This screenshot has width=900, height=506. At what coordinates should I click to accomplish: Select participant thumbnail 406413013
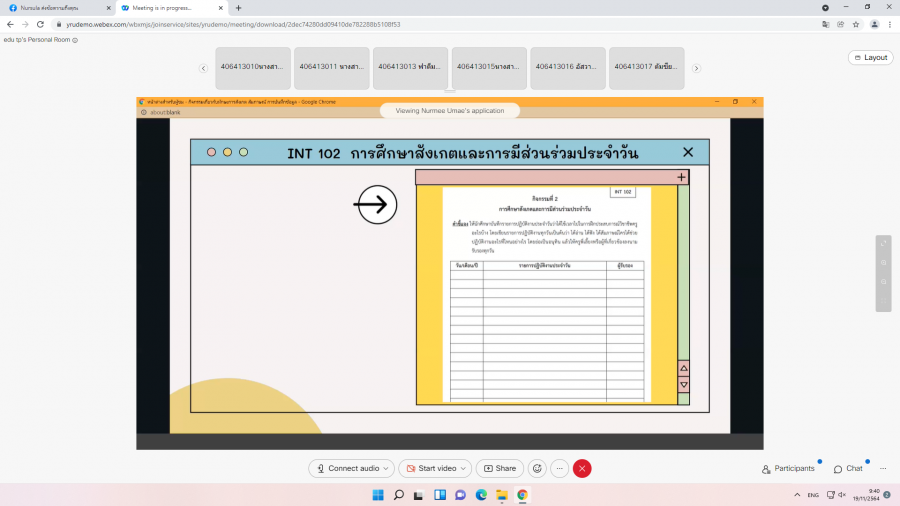tap(409, 67)
